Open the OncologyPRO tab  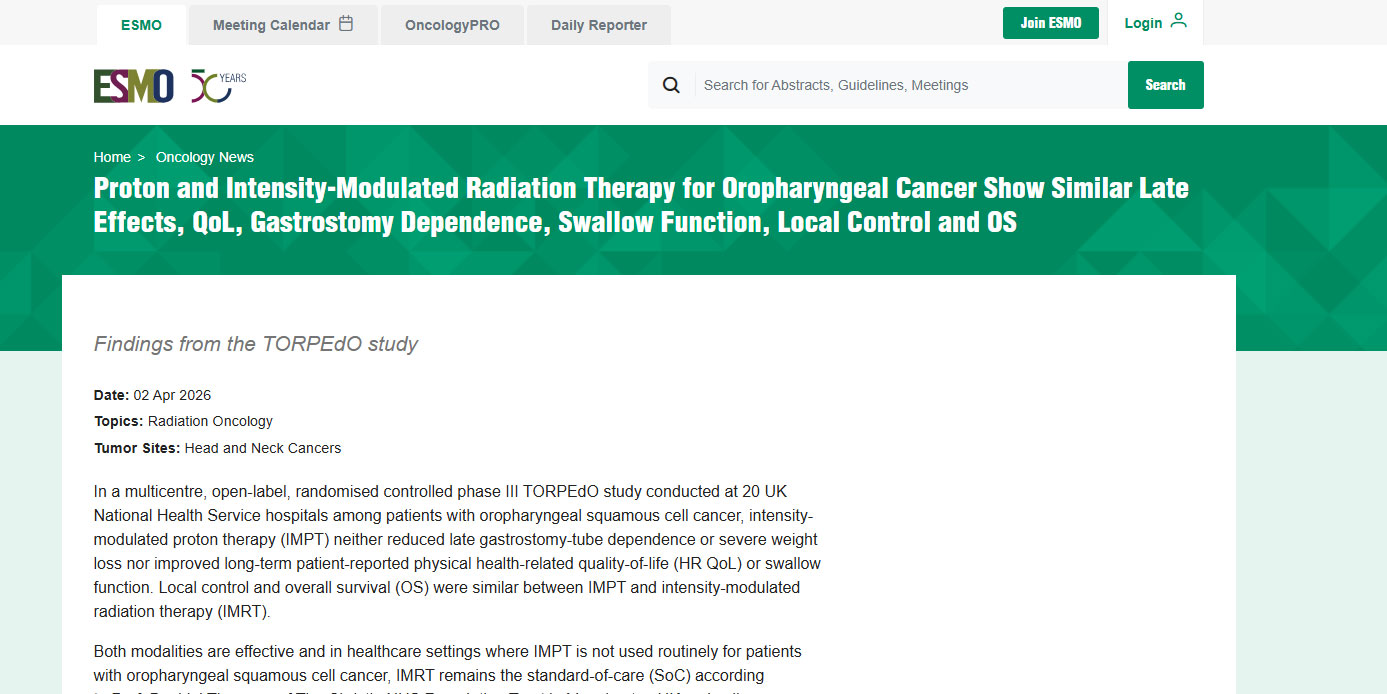[x=452, y=25]
